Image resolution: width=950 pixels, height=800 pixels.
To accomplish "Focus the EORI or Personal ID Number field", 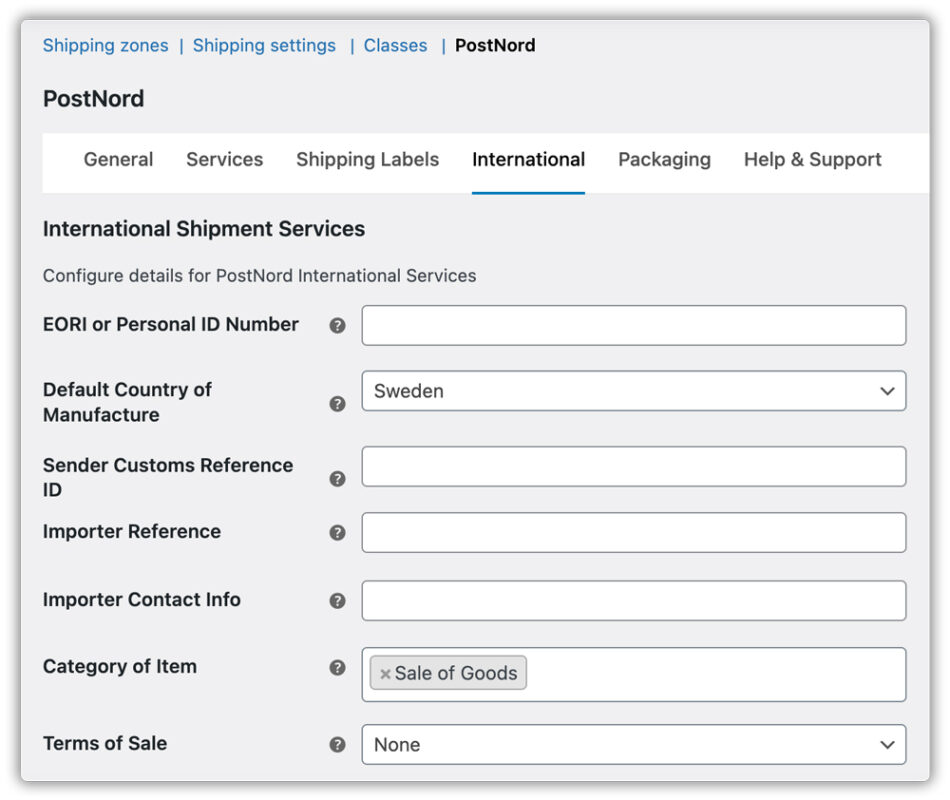I will coord(634,325).
